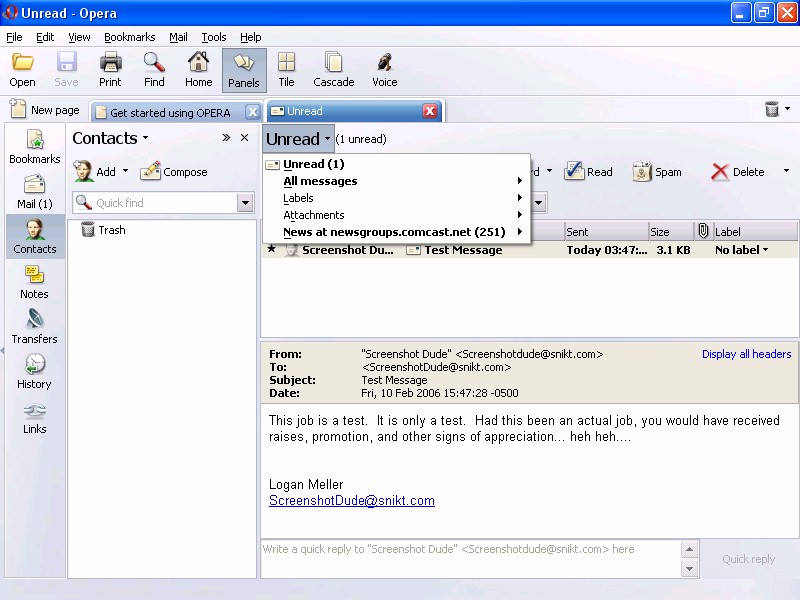Open the Bookmarks panel icon

[34, 147]
